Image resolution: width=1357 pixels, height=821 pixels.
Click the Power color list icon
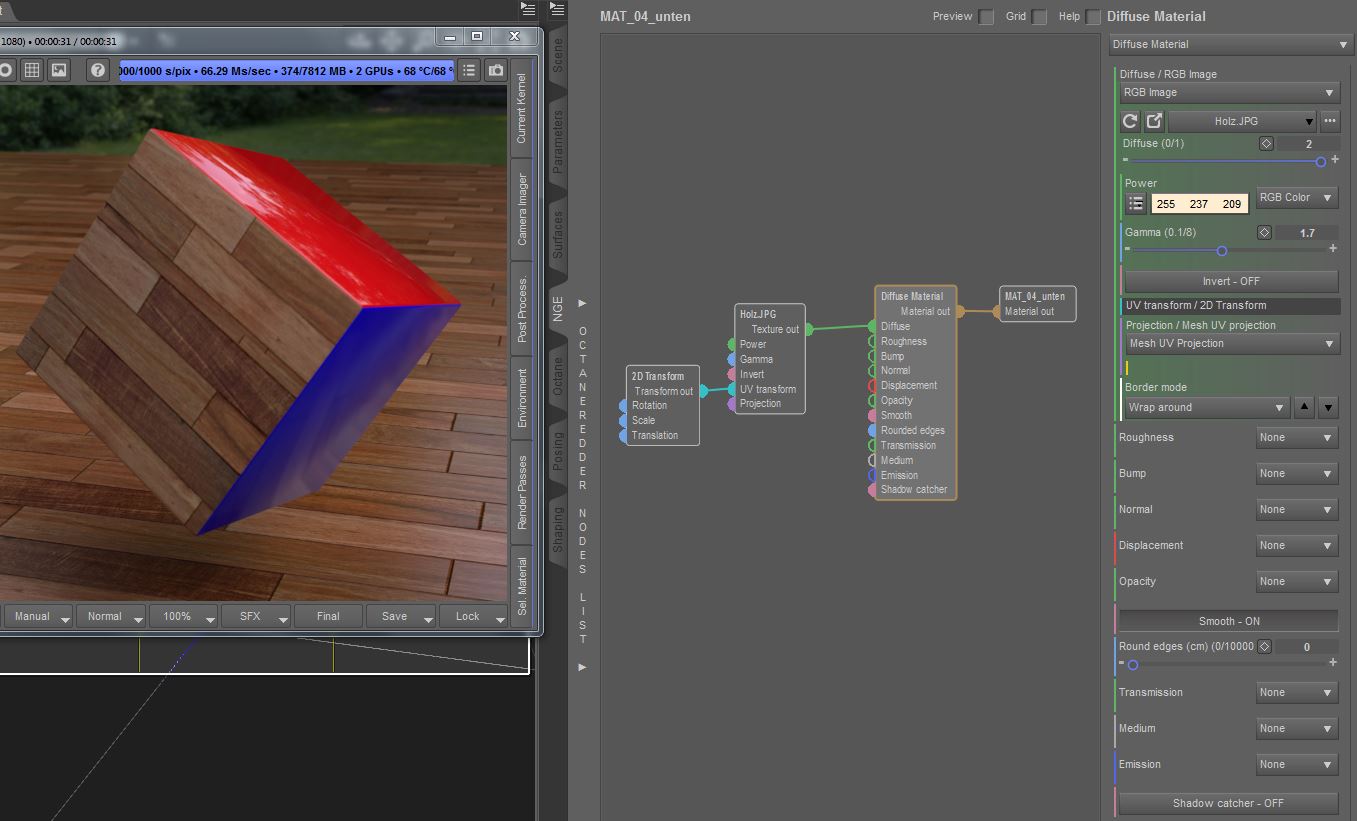[x=1136, y=203]
